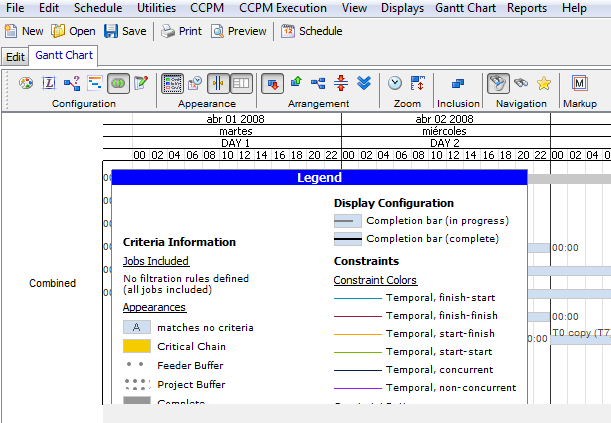This screenshot has height=423, width=611.
Task: Toggle the pressed green button in Configuration
Action: point(118,84)
